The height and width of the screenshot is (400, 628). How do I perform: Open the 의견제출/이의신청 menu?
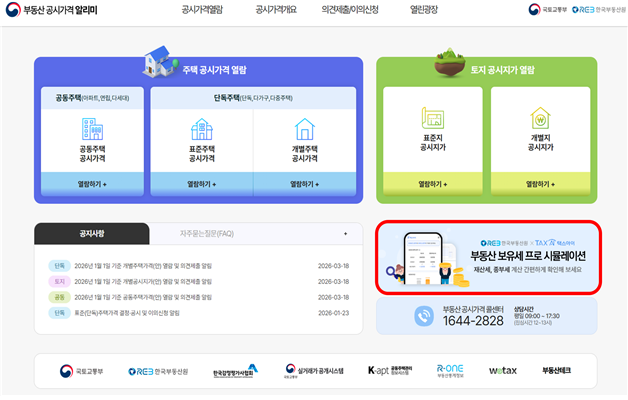click(350, 10)
